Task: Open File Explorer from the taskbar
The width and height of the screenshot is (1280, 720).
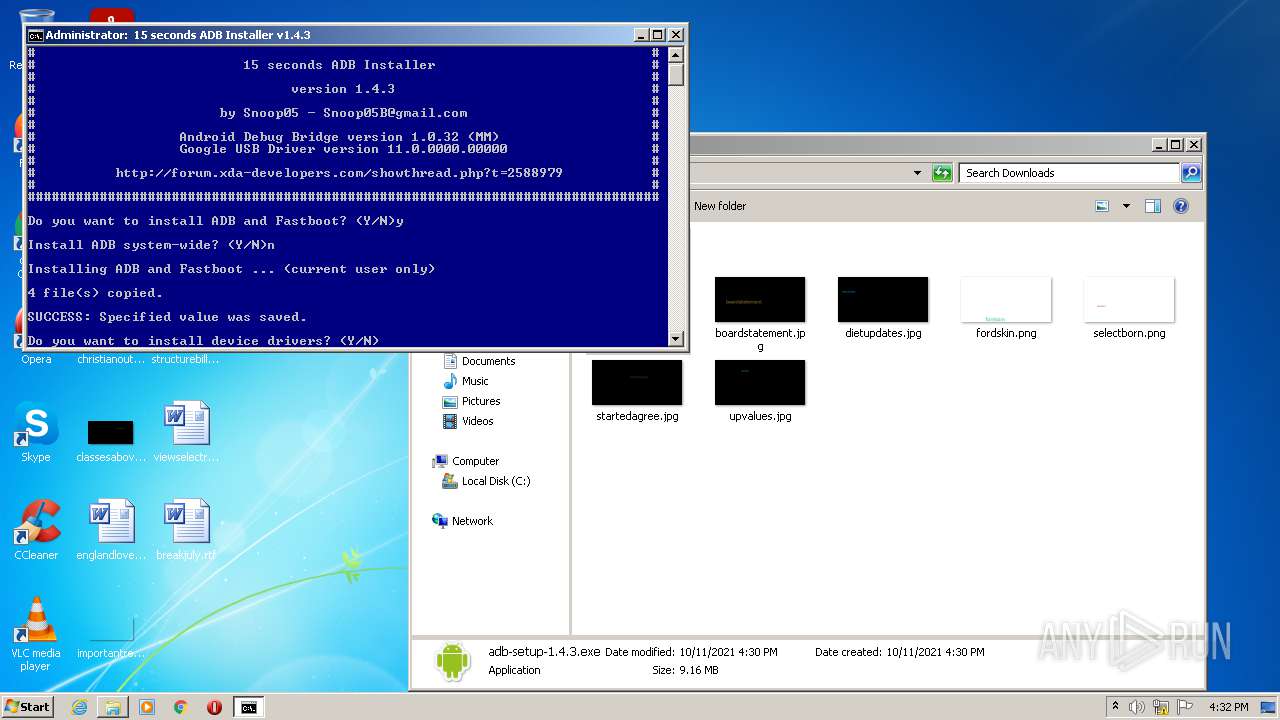Action: click(x=113, y=707)
